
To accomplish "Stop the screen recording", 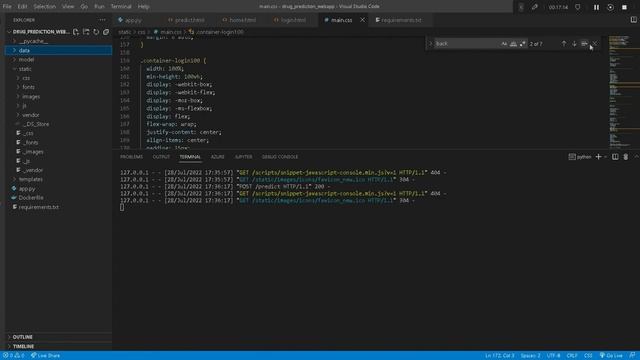I will coord(624,7).
